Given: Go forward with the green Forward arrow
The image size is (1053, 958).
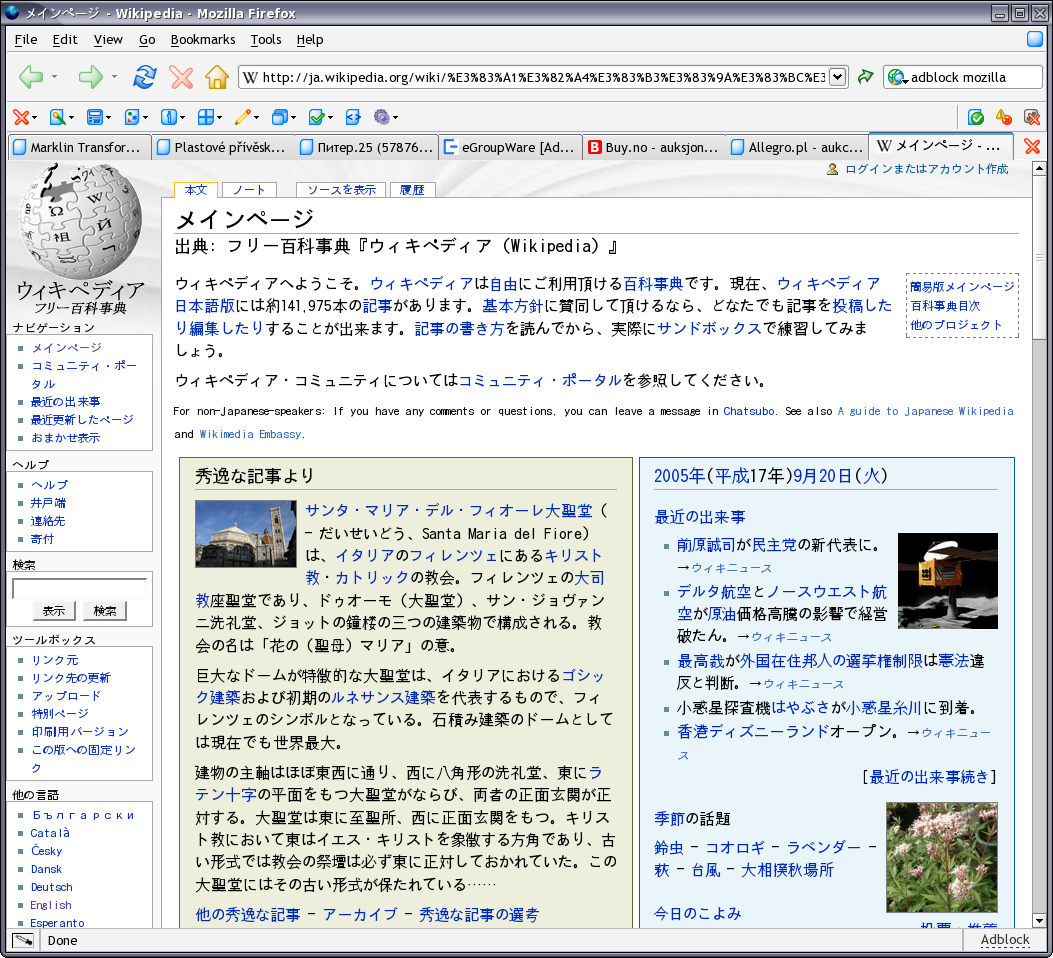Looking at the screenshot, I should point(90,77).
